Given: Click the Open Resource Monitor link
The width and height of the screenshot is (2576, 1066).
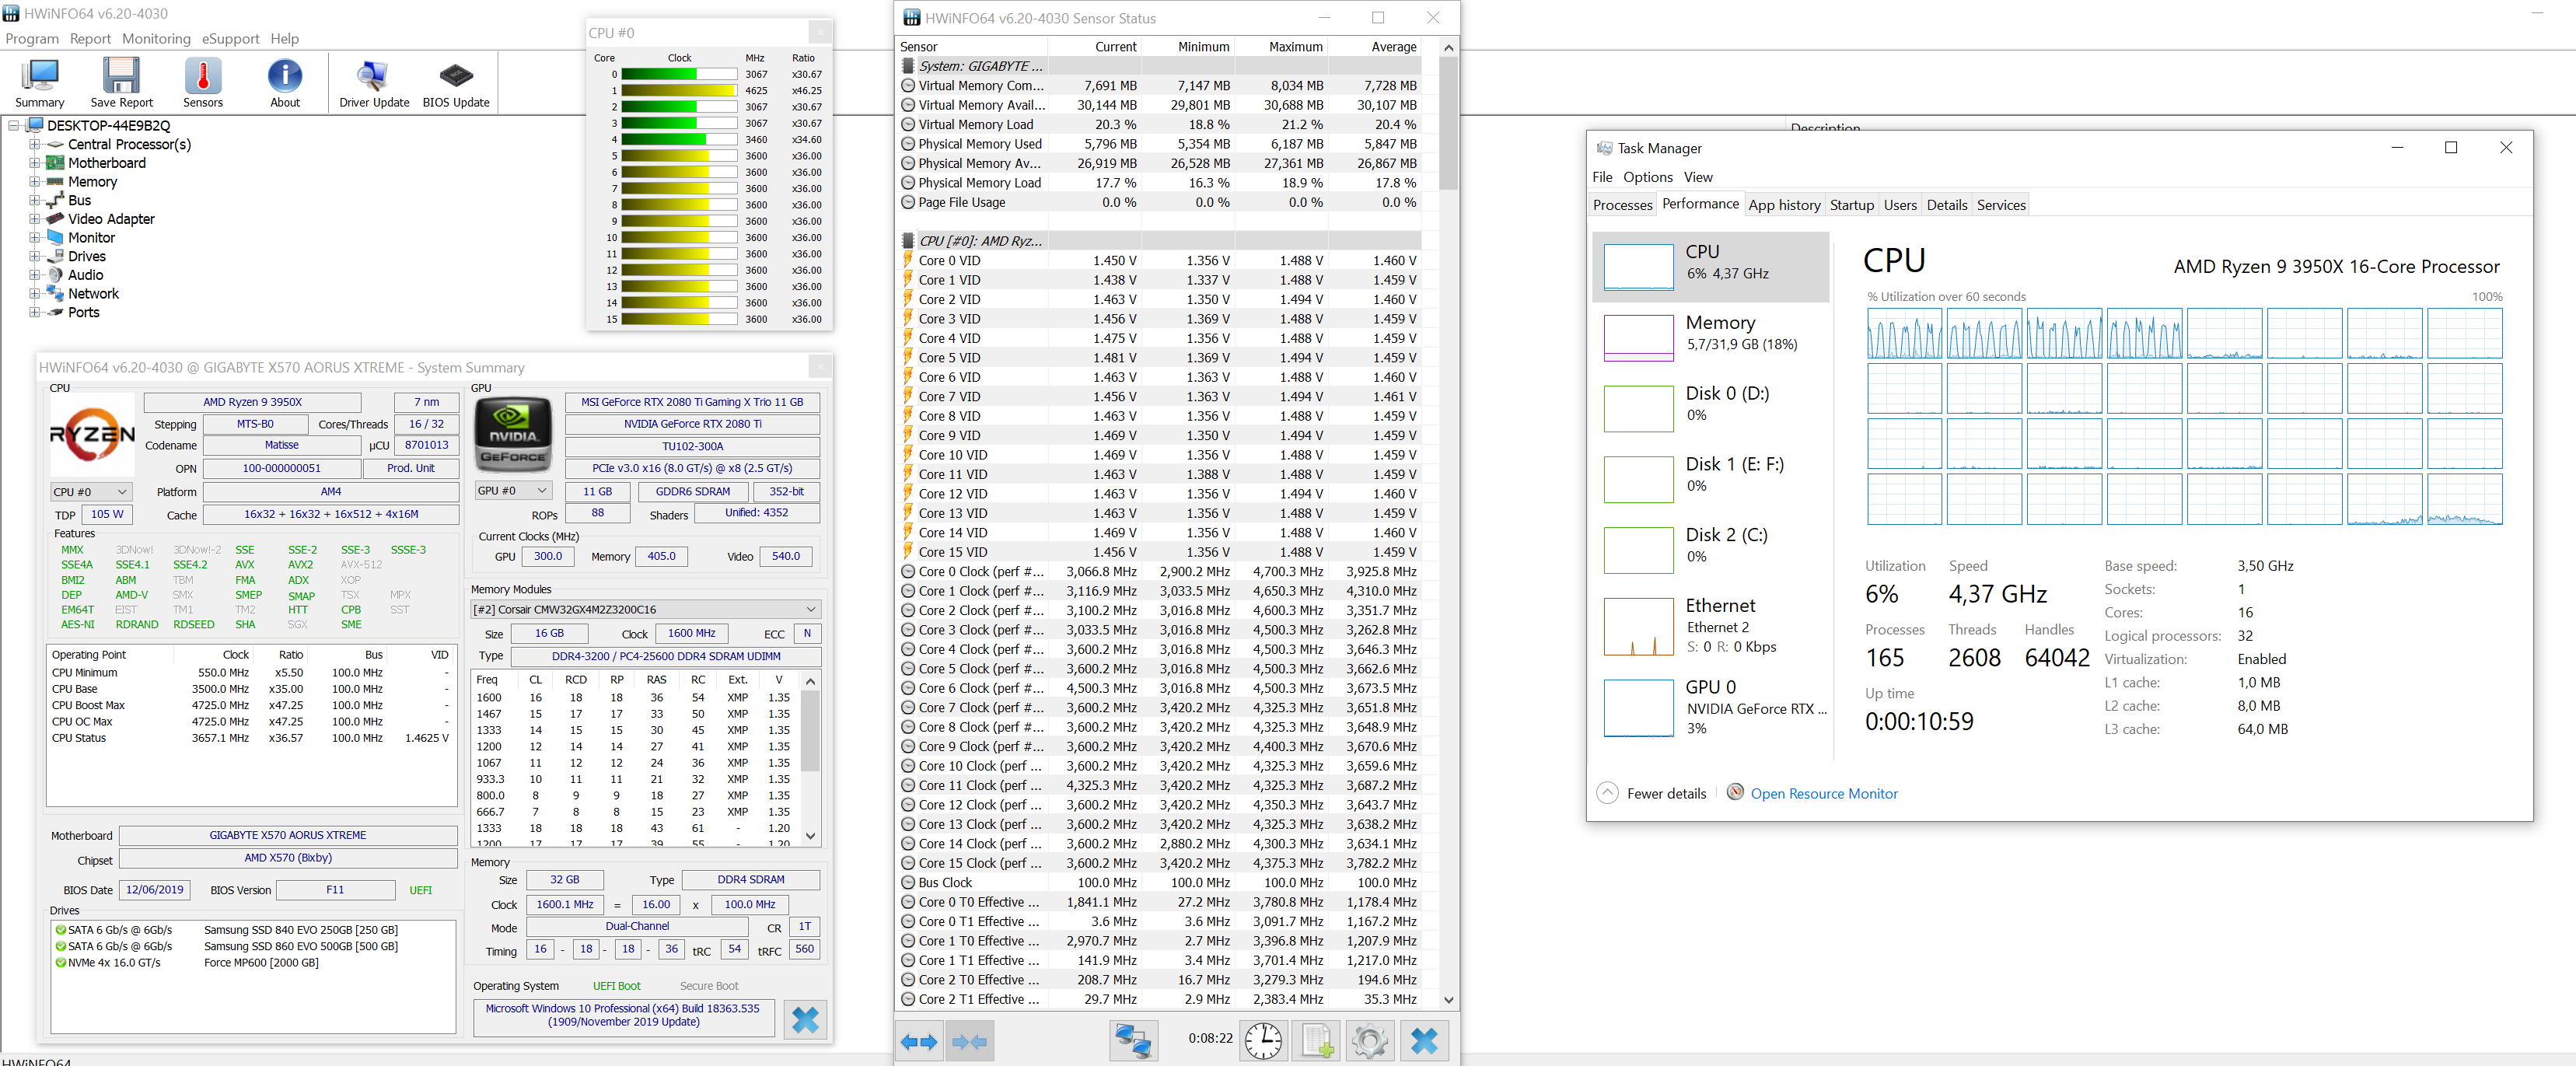Looking at the screenshot, I should [x=1823, y=793].
